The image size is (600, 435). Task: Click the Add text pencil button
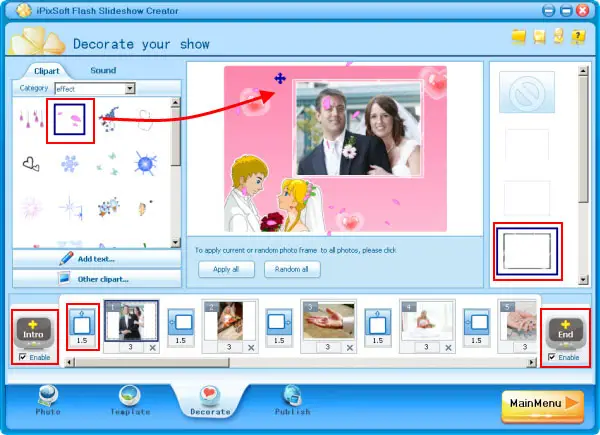pos(97,259)
